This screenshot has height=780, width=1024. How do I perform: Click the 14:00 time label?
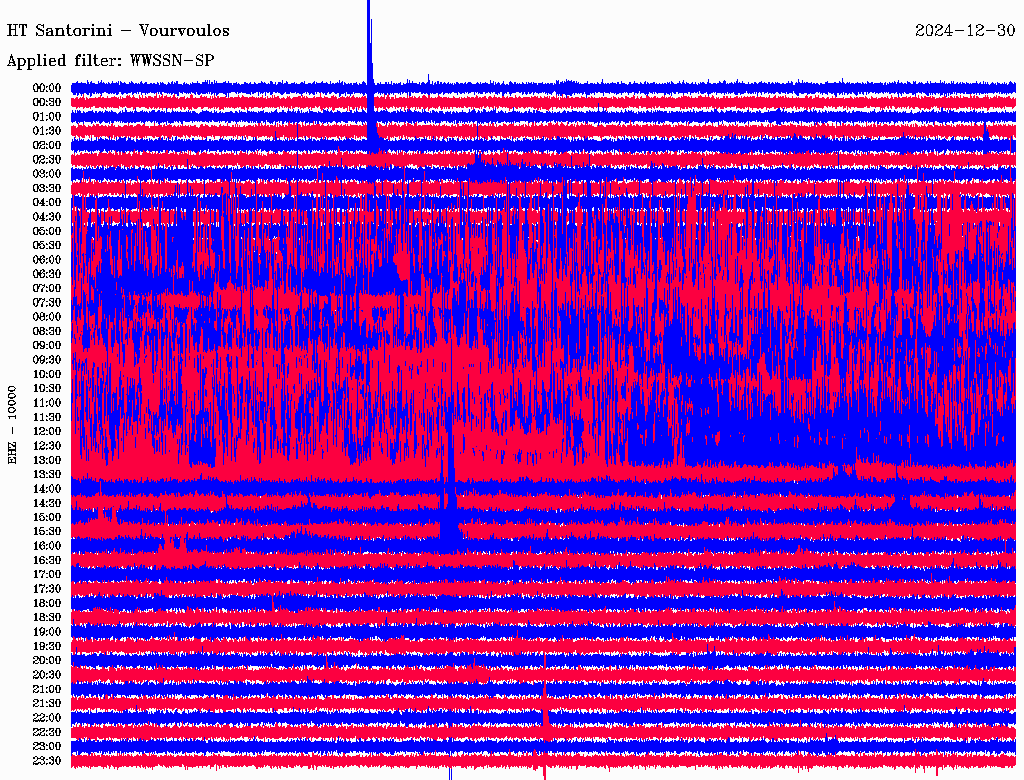pyautogui.click(x=47, y=489)
